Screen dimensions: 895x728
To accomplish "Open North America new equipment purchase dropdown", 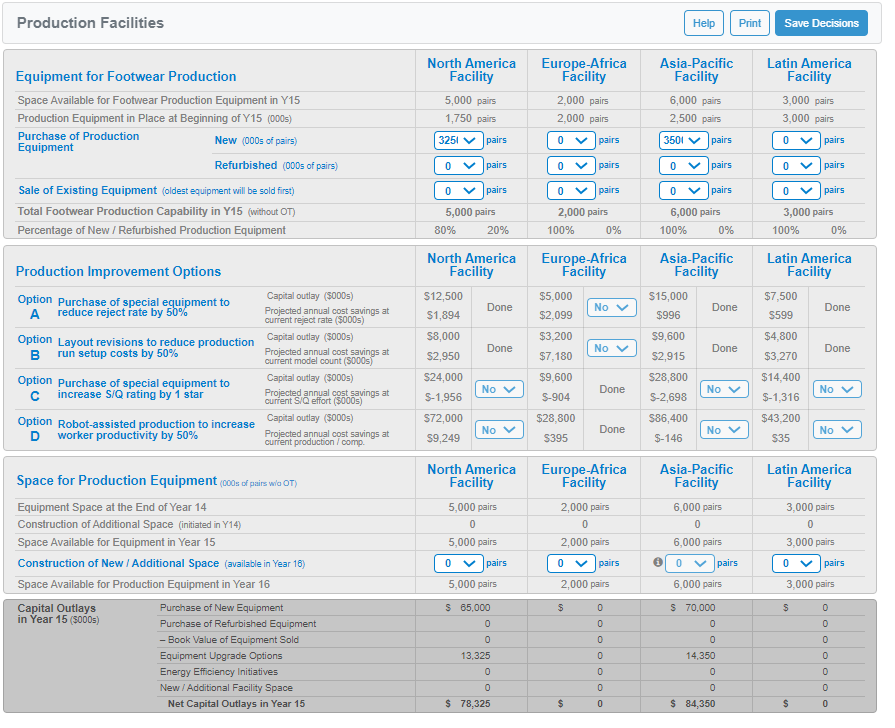I will 459,141.
